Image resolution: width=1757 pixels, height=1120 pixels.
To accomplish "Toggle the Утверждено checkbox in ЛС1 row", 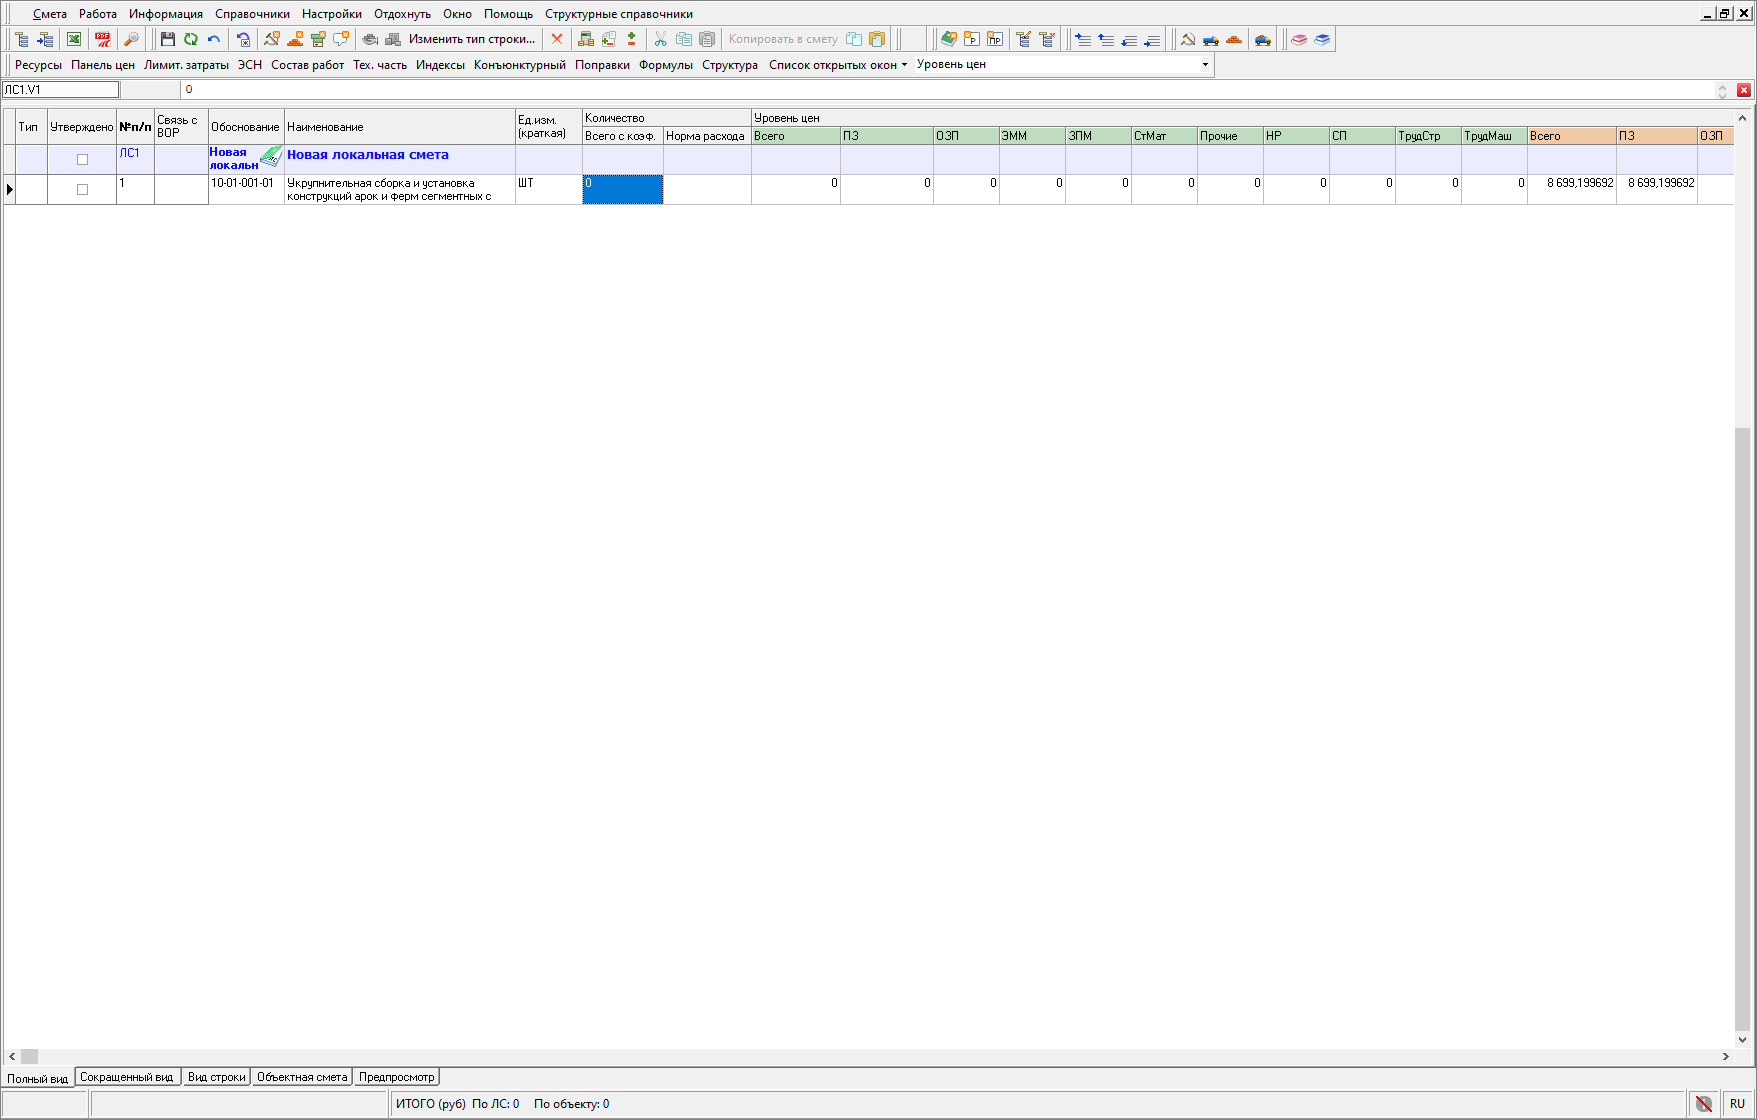I will pyautogui.click(x=83, y=159).
